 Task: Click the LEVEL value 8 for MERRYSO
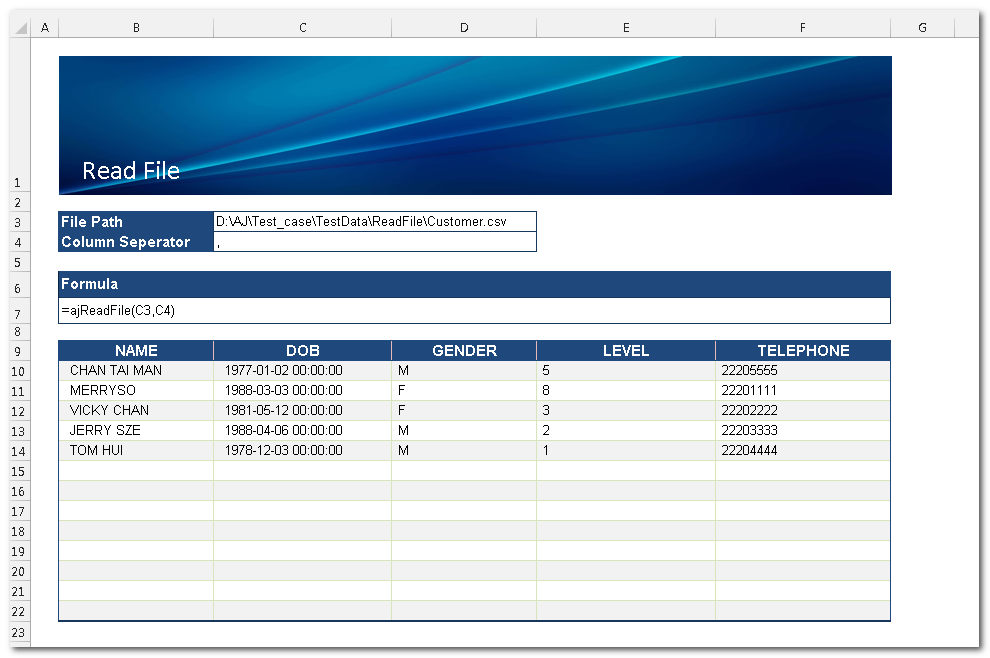point(625,391)
